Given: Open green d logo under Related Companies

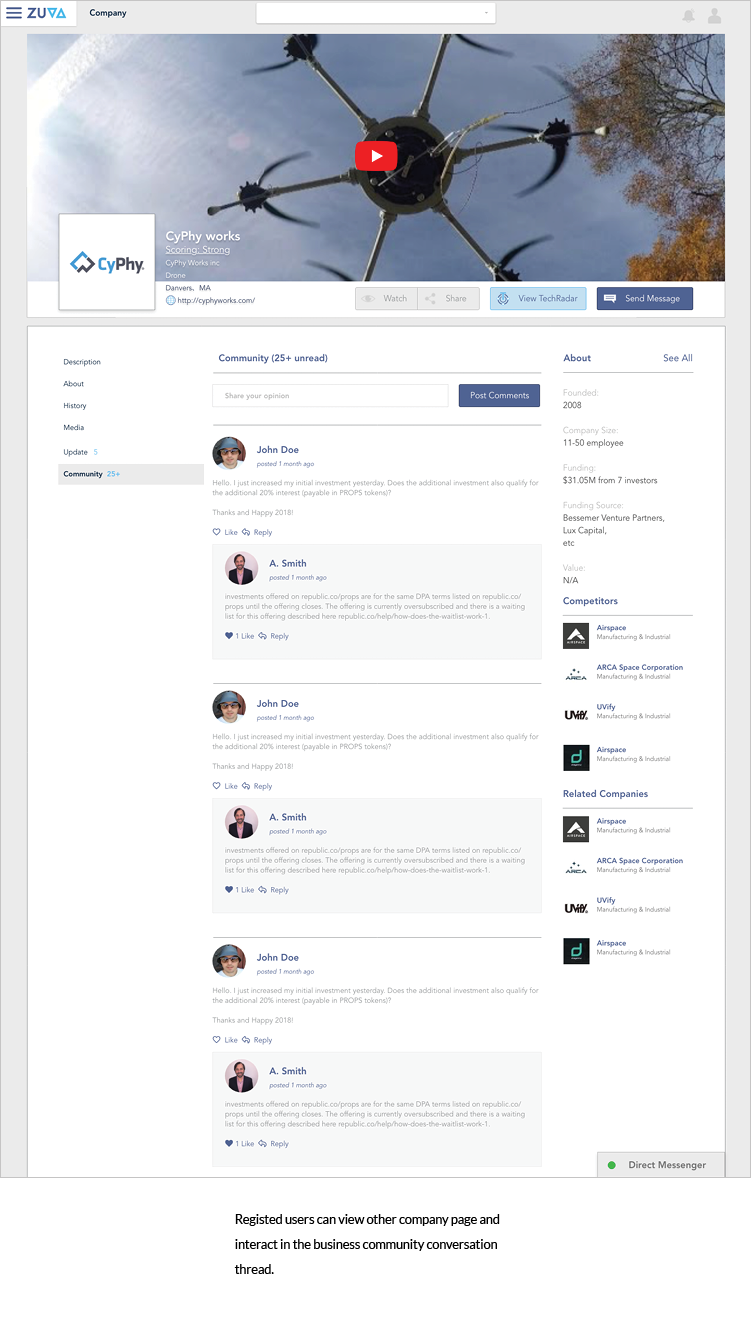Looking at the screenshot, I should pos(576,951).
